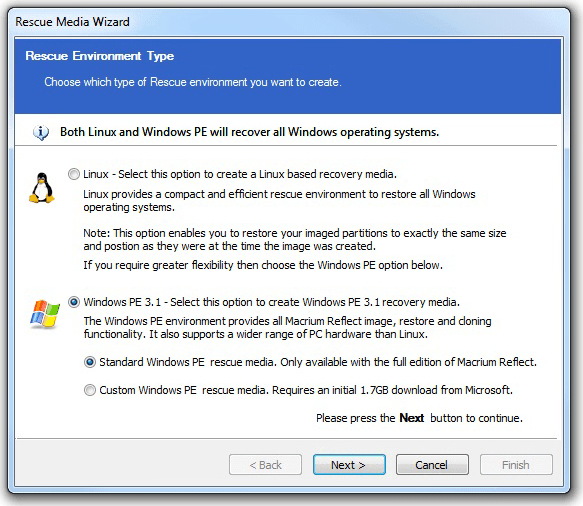Click the 'Rescue Environment Type' heading
The width and height of the screenshot is (583, 506).
tap(100, 56)
